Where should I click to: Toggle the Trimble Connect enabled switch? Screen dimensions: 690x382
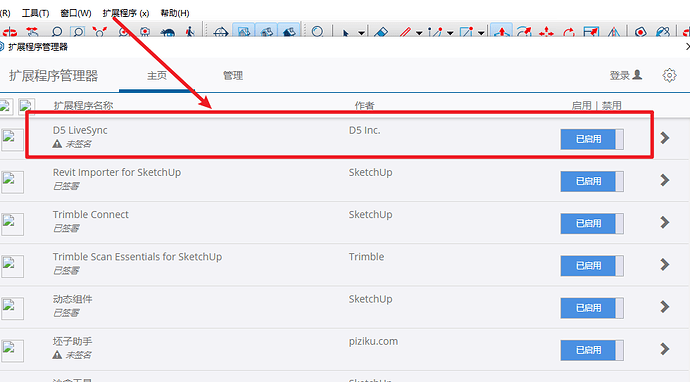(592, 224)
